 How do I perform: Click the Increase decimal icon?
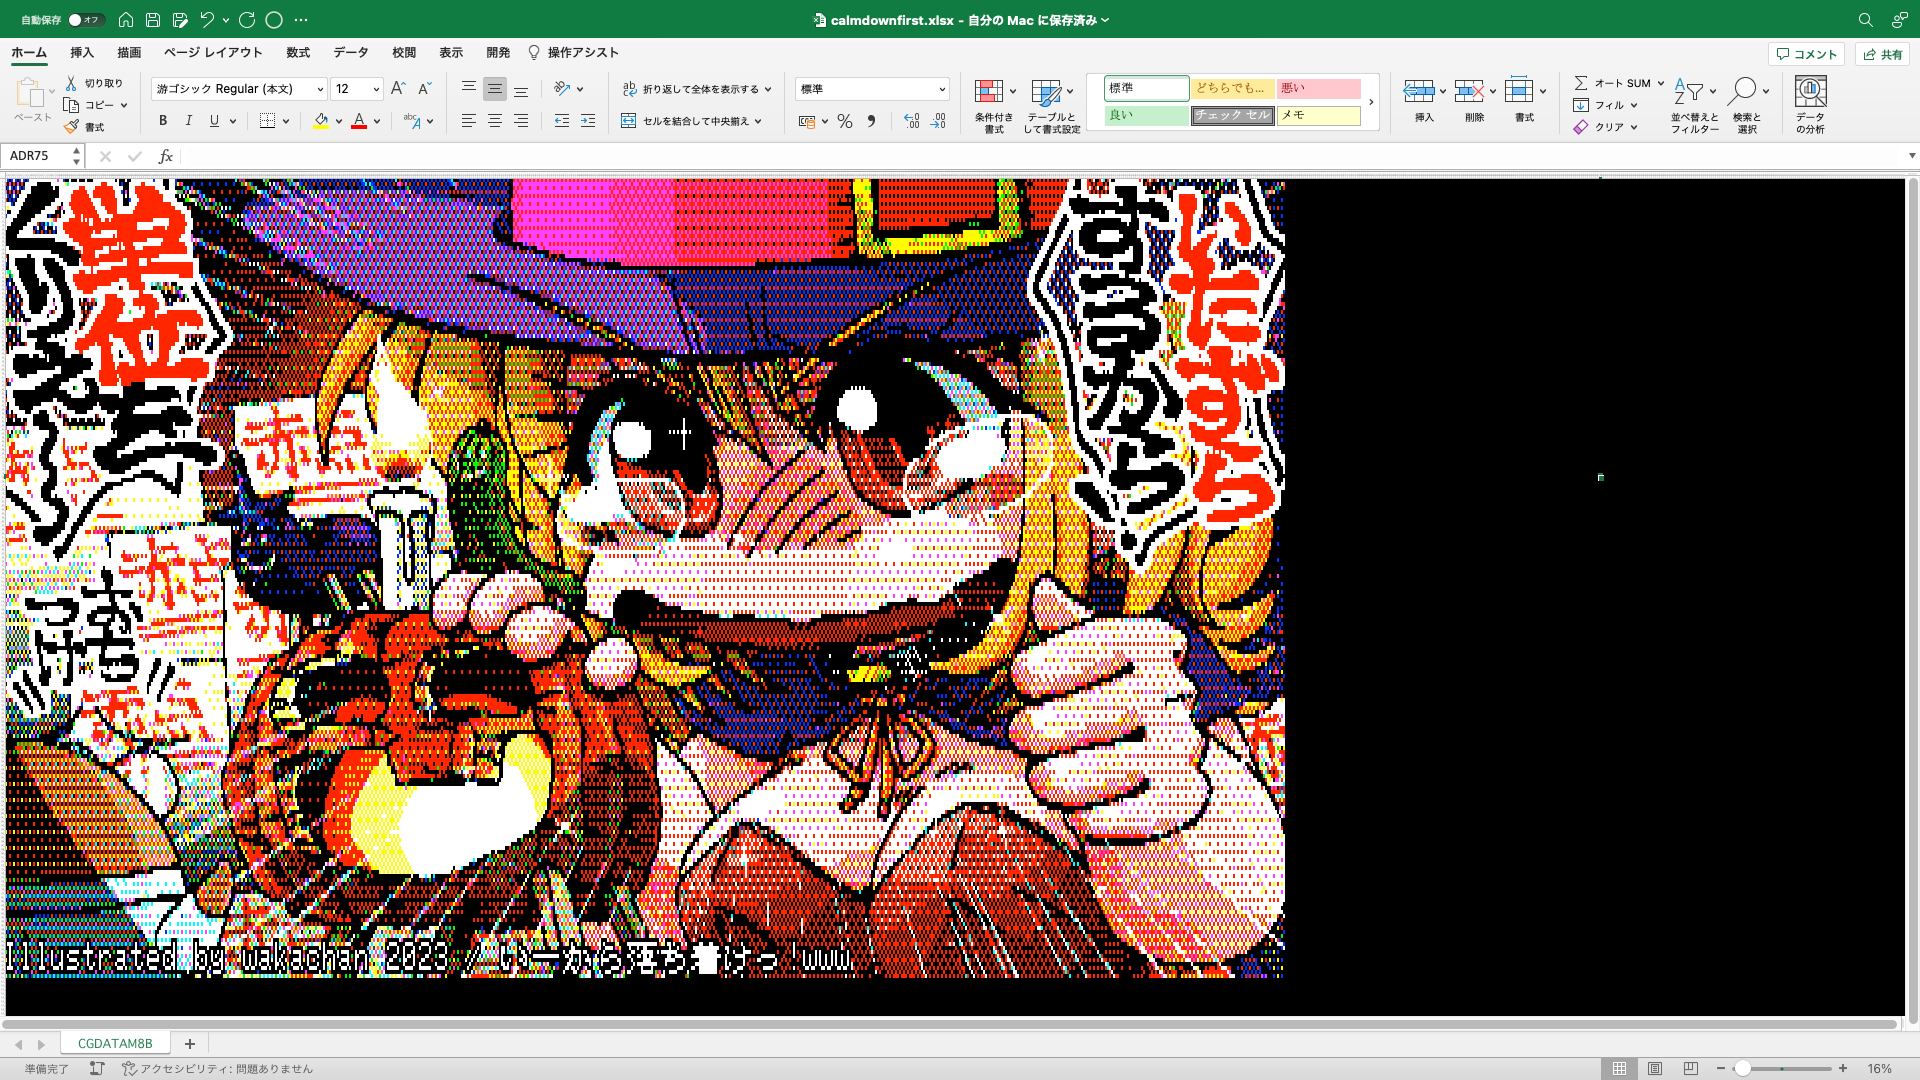pyautogui.click(x=911, y=121)
